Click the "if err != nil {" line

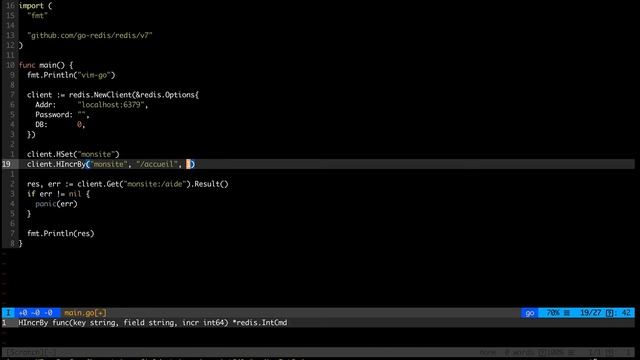click(x=58, y=194)
